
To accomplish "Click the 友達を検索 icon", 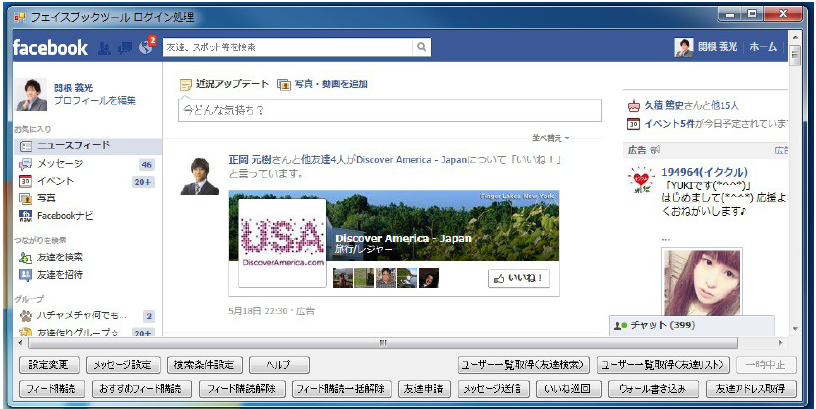I will [x=26, y=257].
